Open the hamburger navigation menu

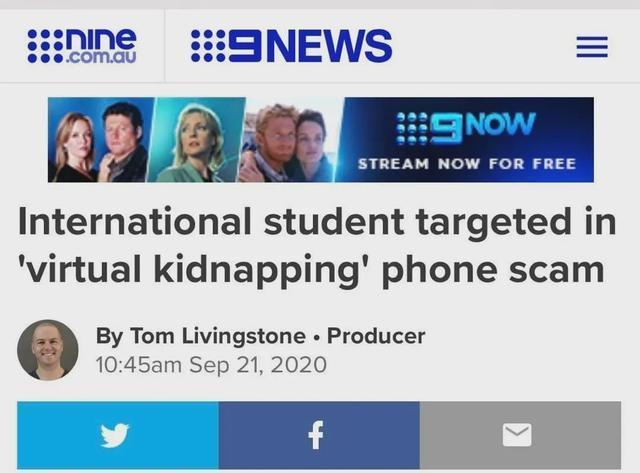coord(592,47)
